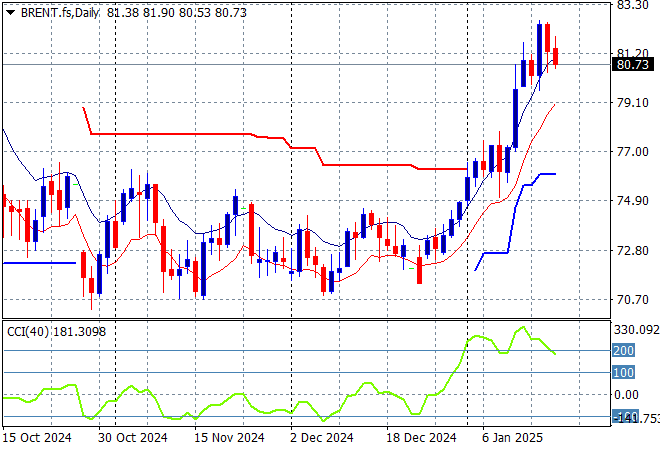660x450 pixels.
Task: Click the CCI -100 level label
Action: pos(625,417)
